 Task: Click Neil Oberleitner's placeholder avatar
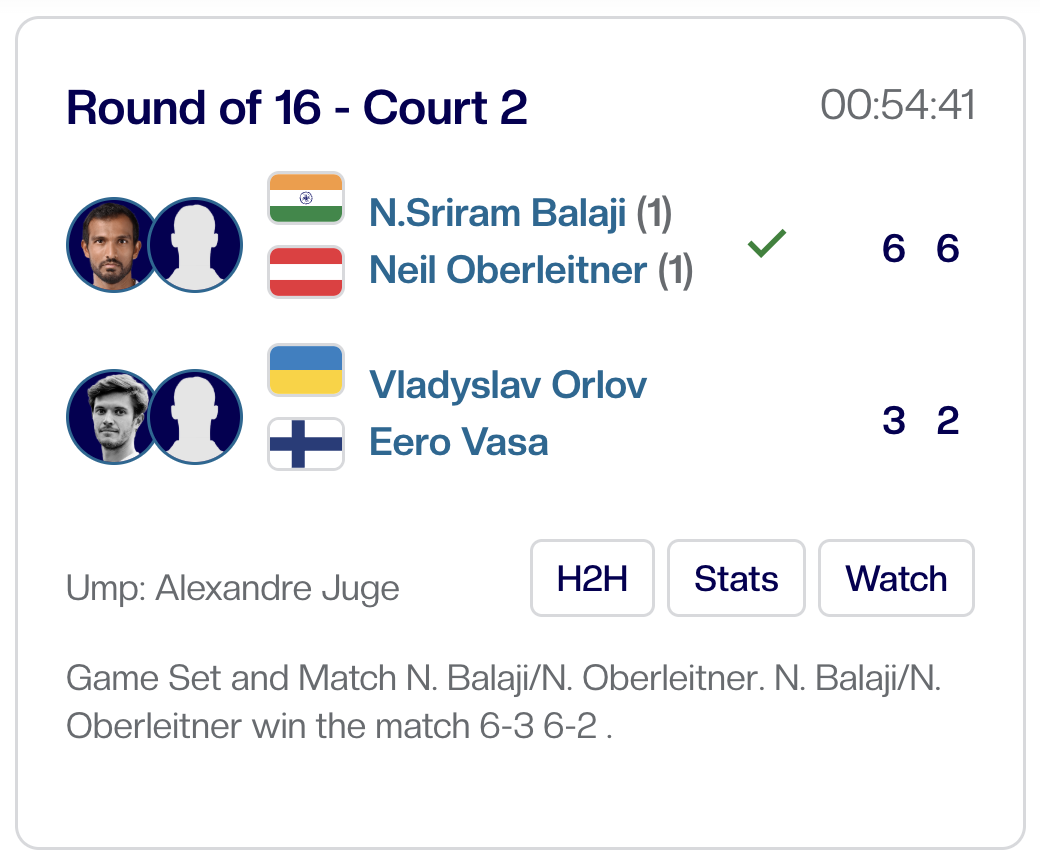[x=196, y=244]
